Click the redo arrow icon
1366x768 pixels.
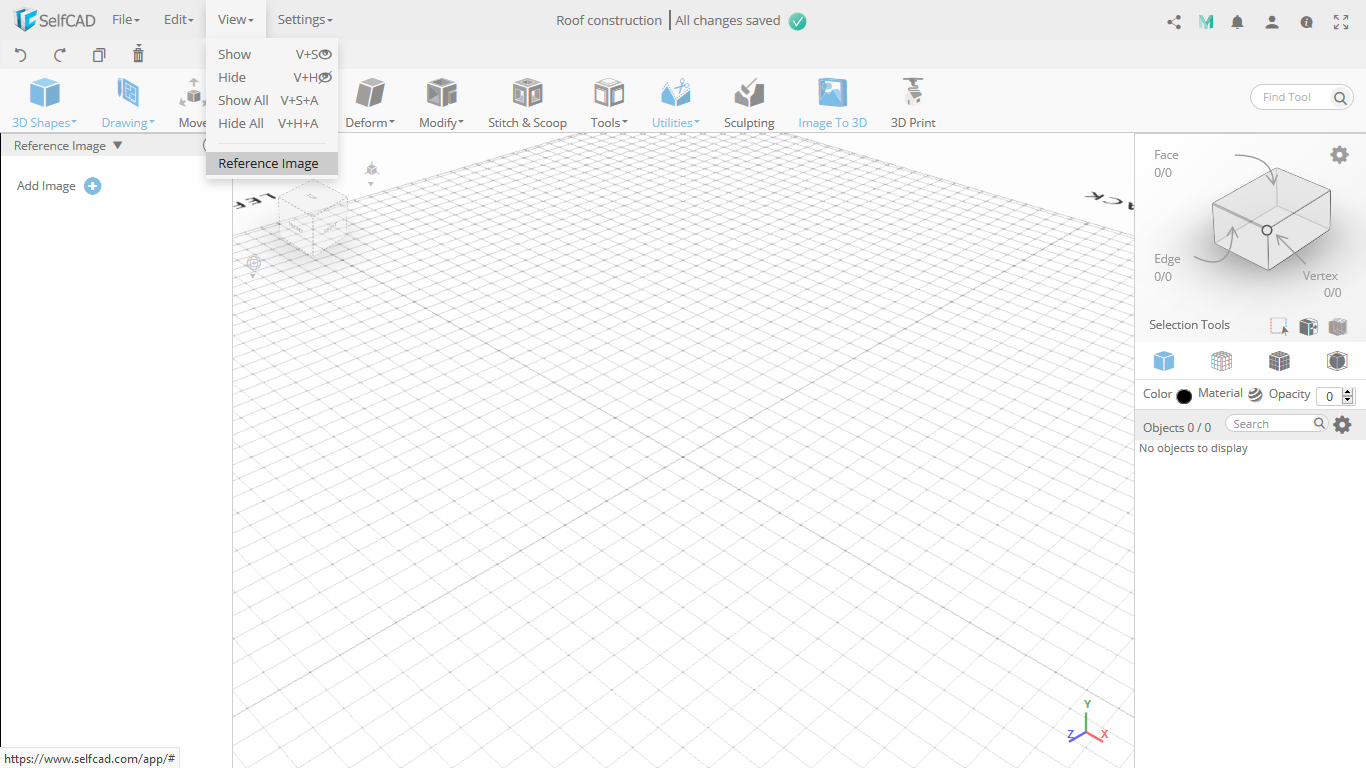pos(60,55)
